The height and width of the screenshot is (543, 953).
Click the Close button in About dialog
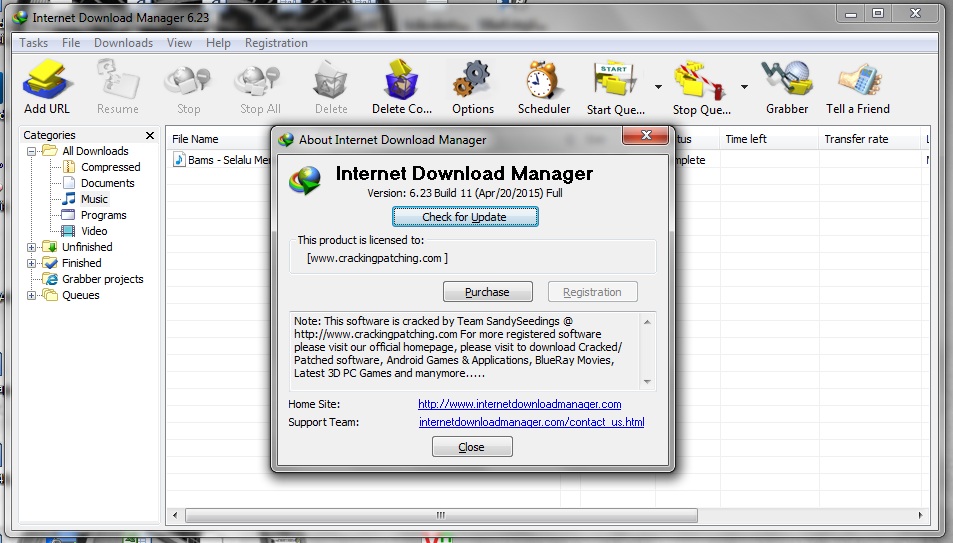[x=472, y=447]
